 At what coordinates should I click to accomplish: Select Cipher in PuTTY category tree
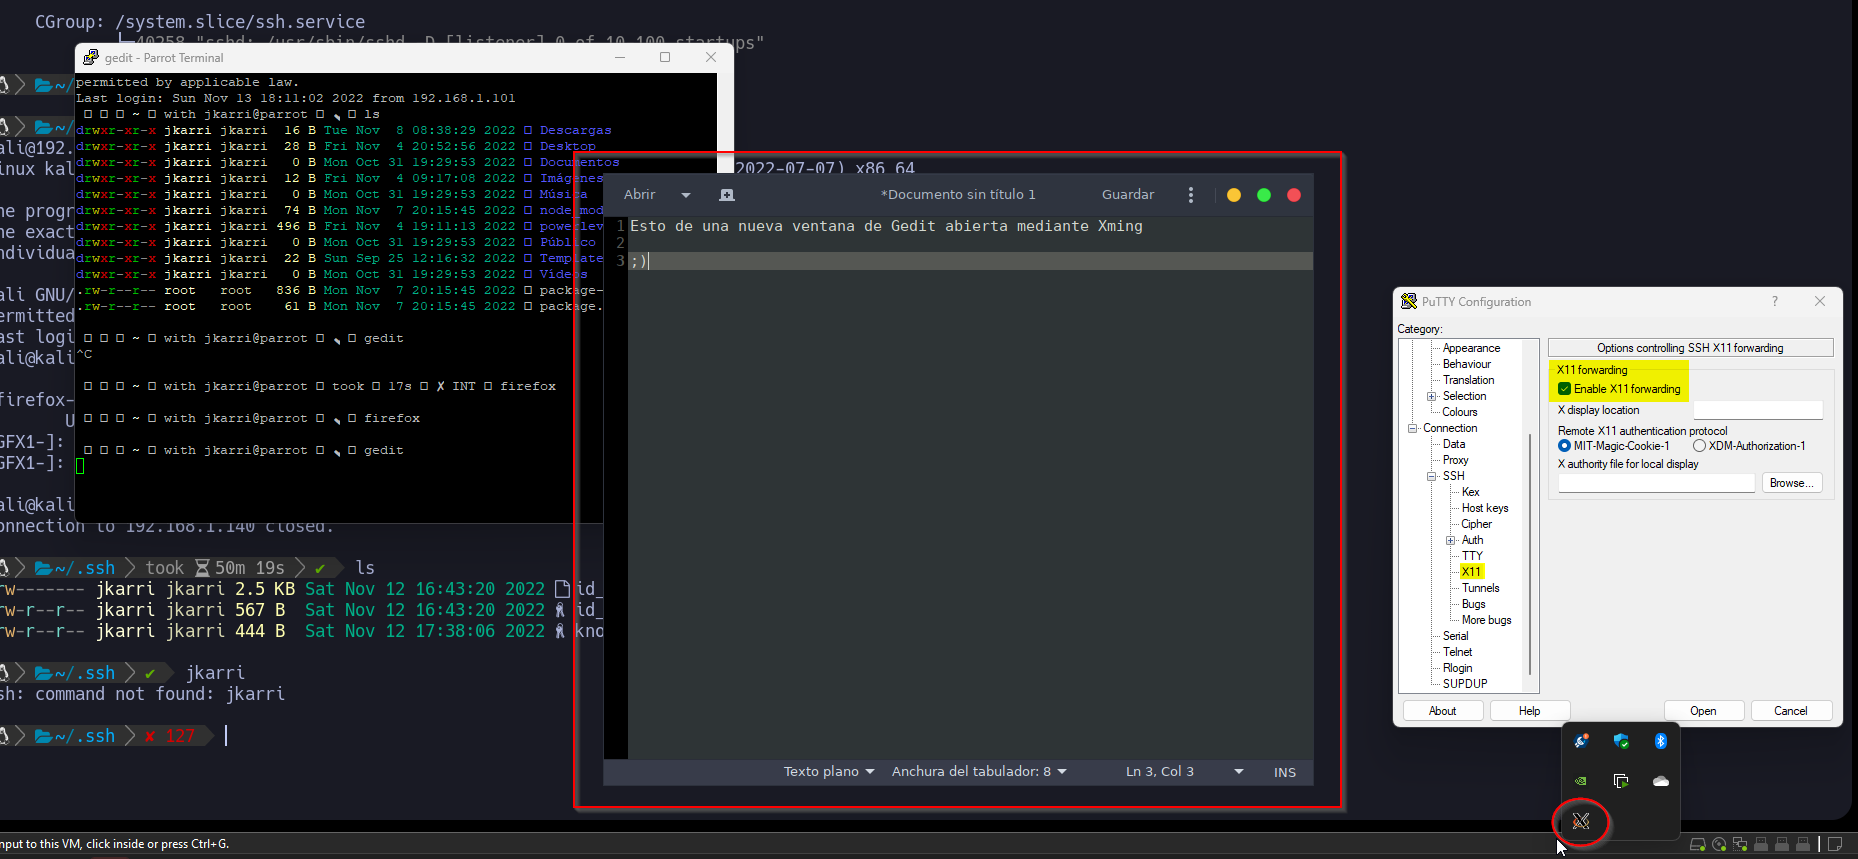(1476, 524)
